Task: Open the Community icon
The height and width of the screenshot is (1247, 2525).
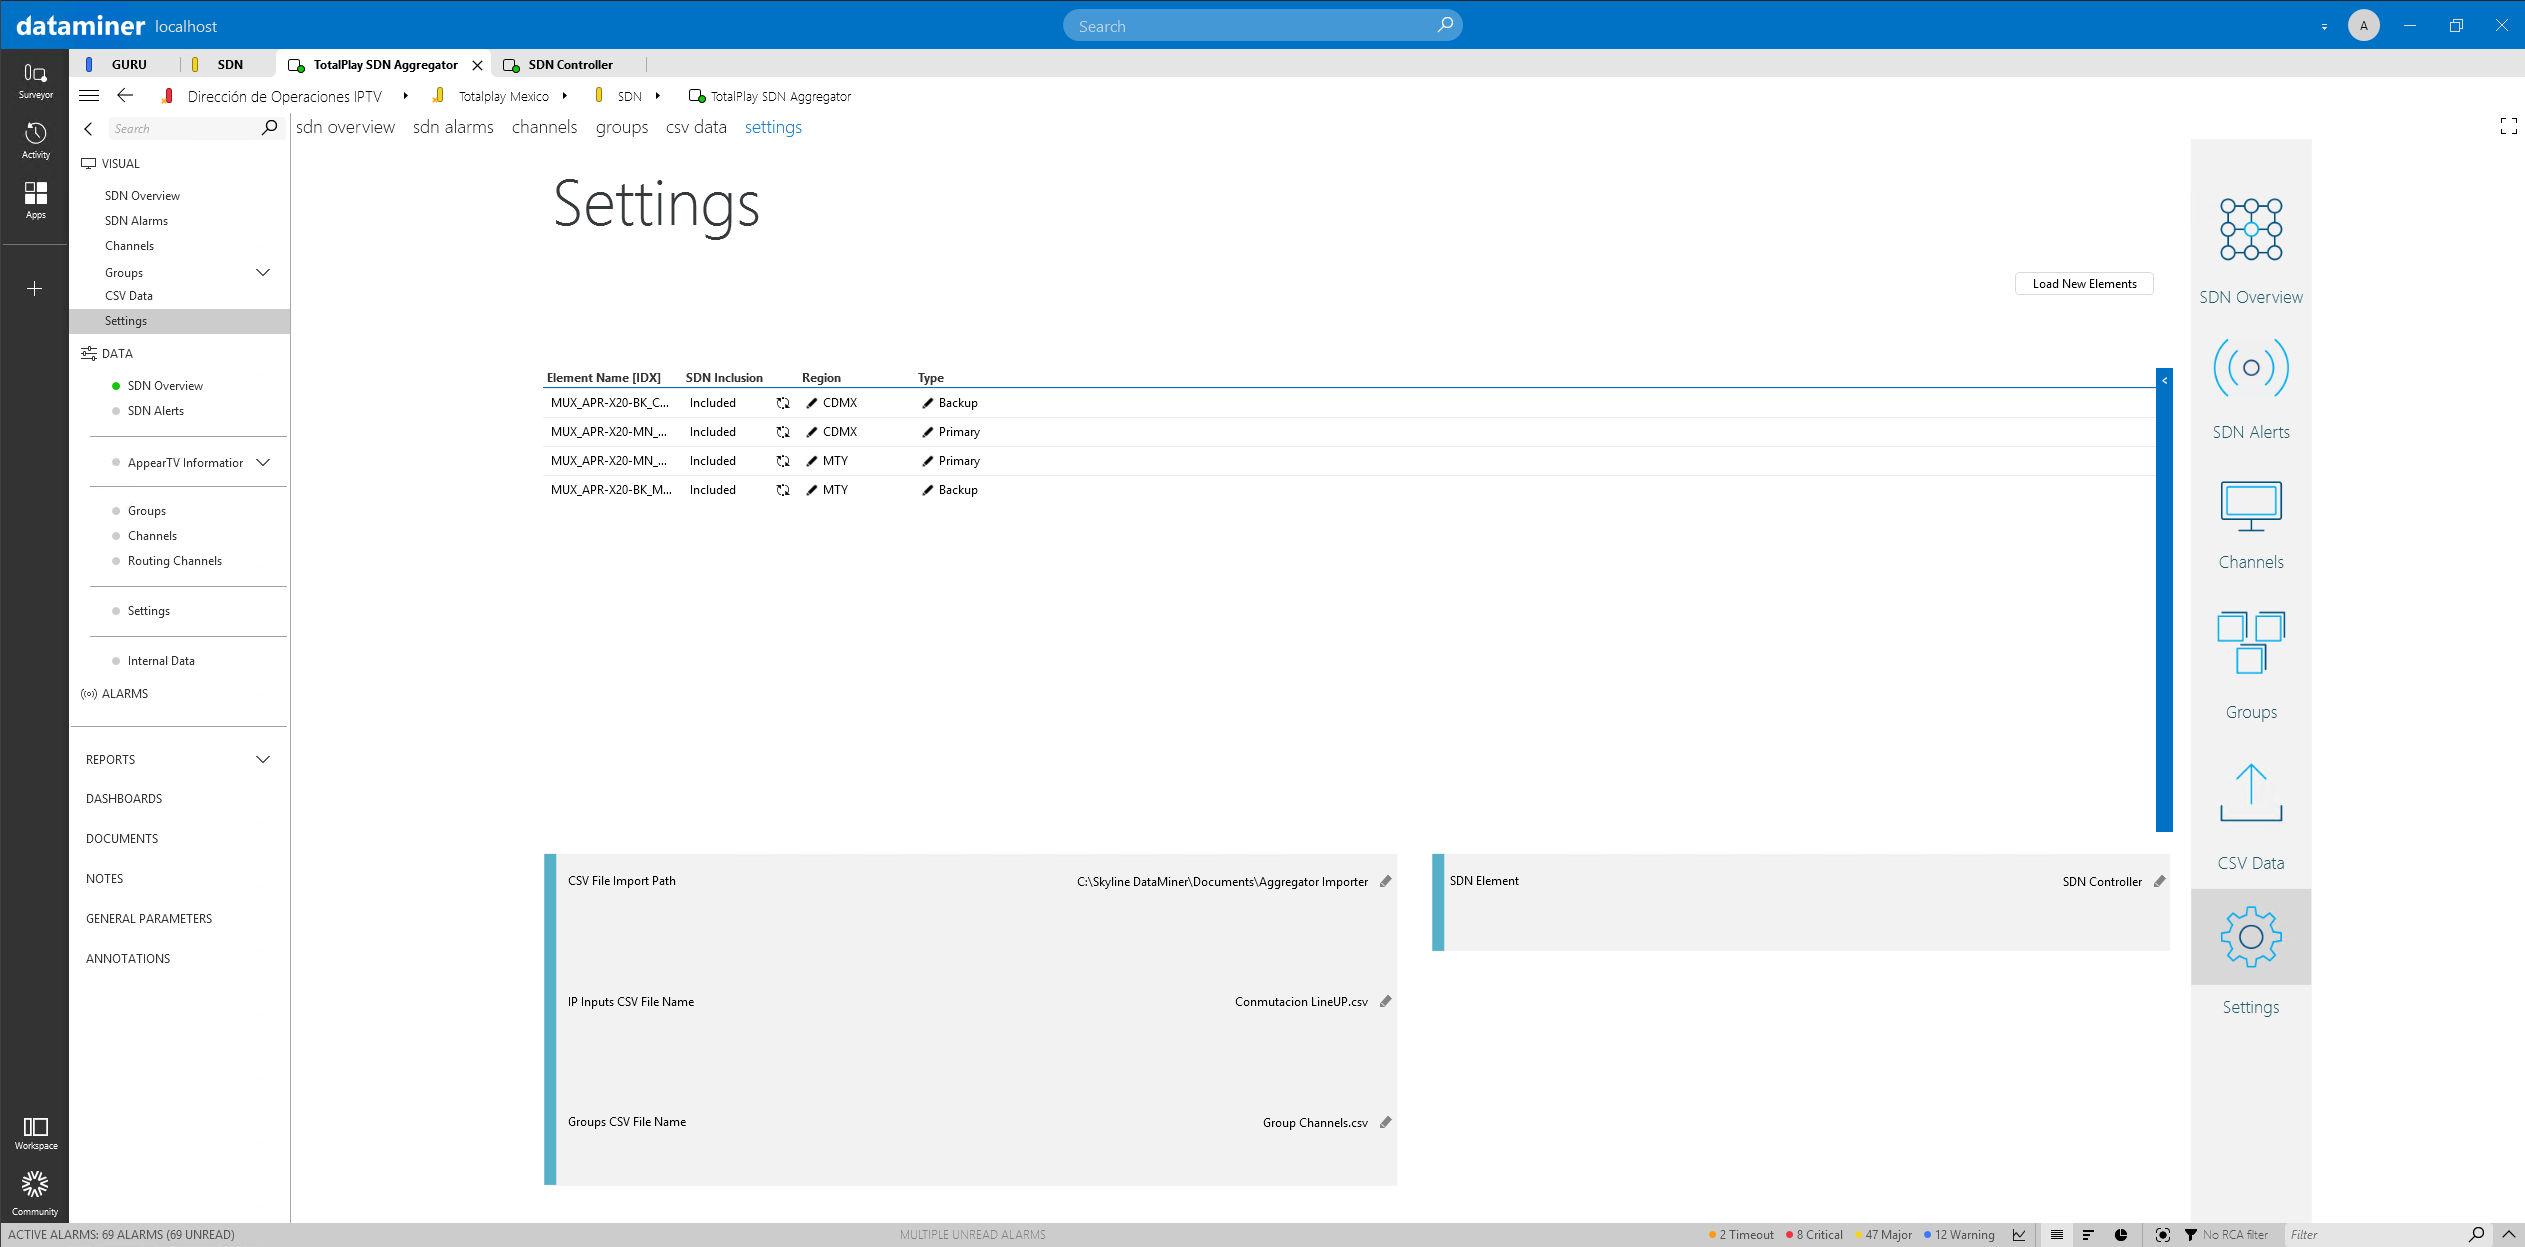Action: [35, 1193]
